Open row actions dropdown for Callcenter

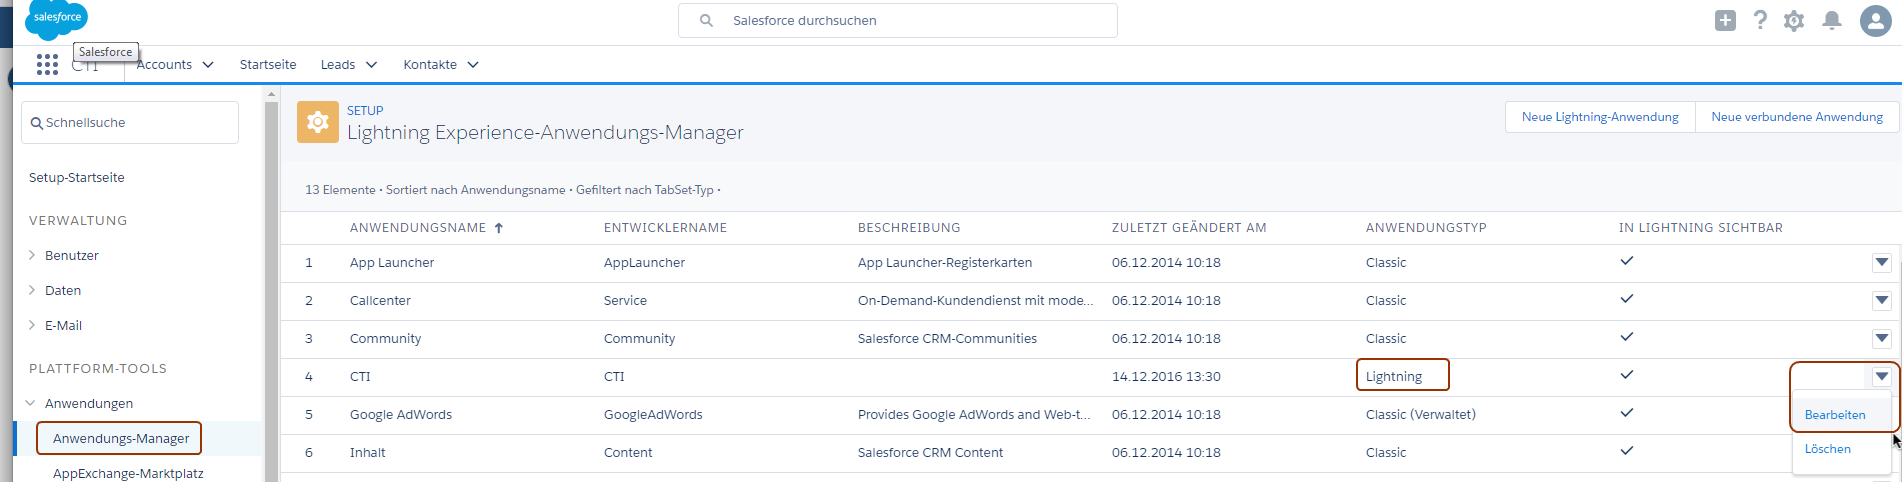point(1881,300)
